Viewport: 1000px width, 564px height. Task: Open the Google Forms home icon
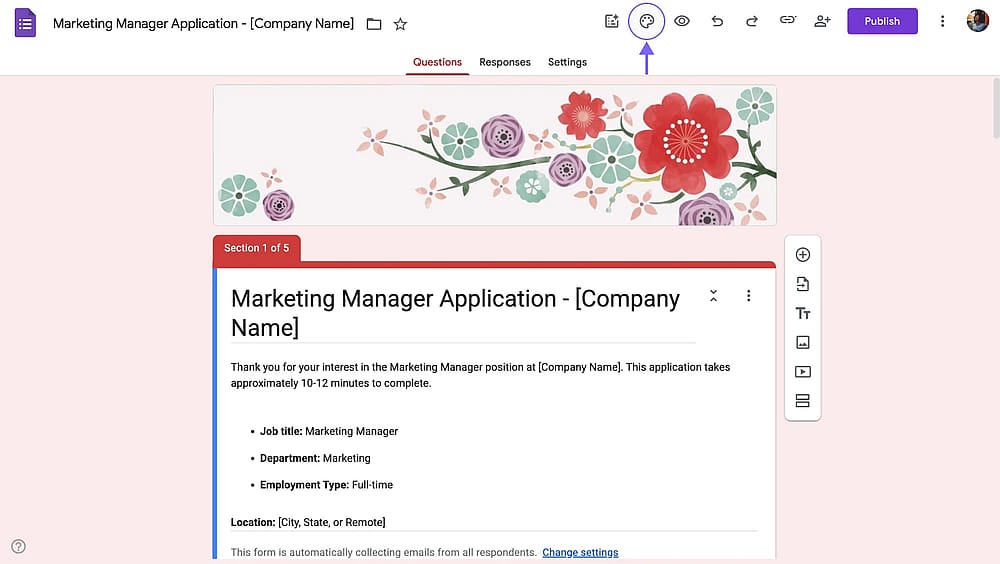(25, 23)
